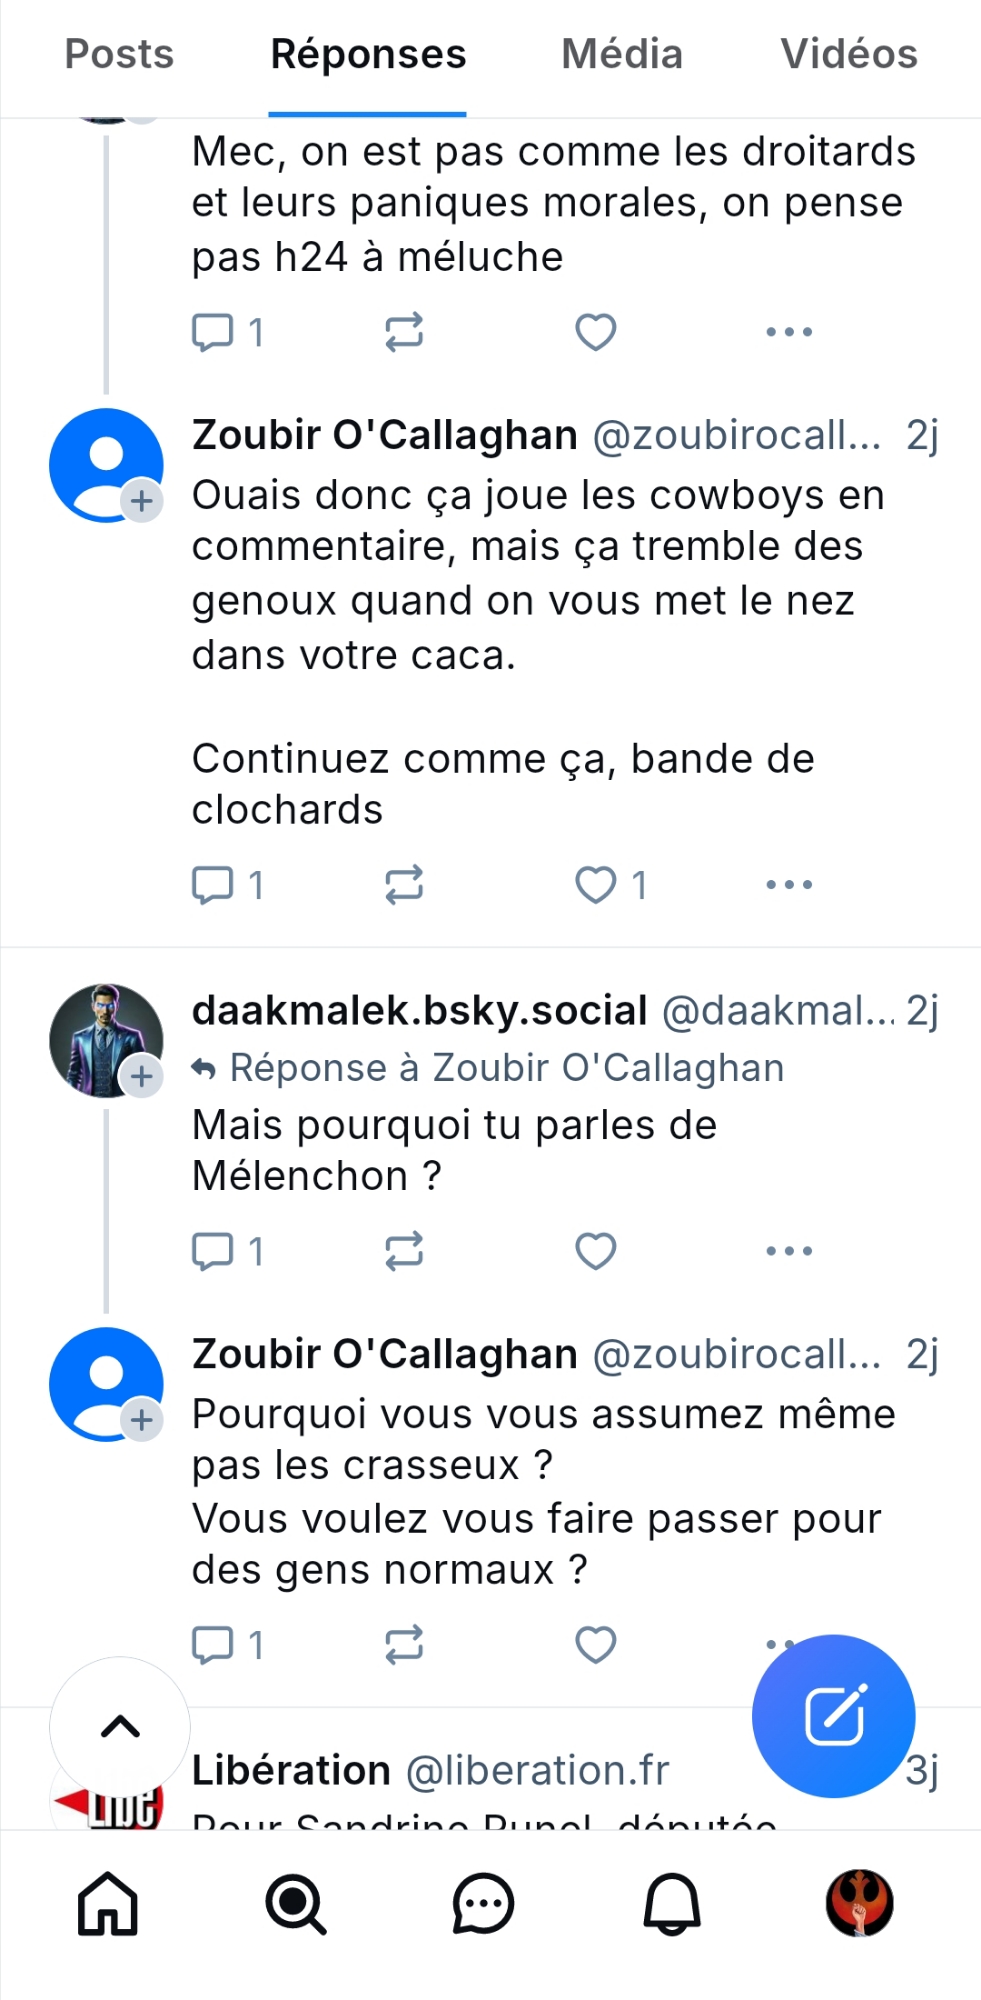Open the Notifications bell icon

671,1903
